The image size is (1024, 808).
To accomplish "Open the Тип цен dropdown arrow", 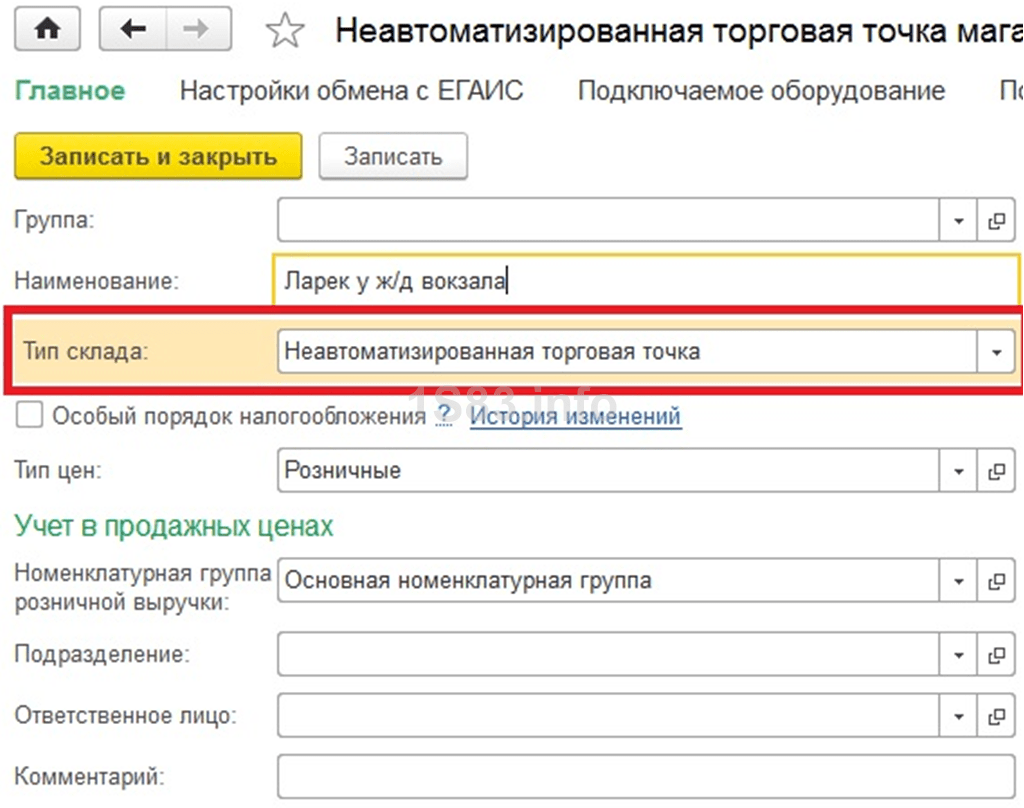I will [x=958, y=471].
